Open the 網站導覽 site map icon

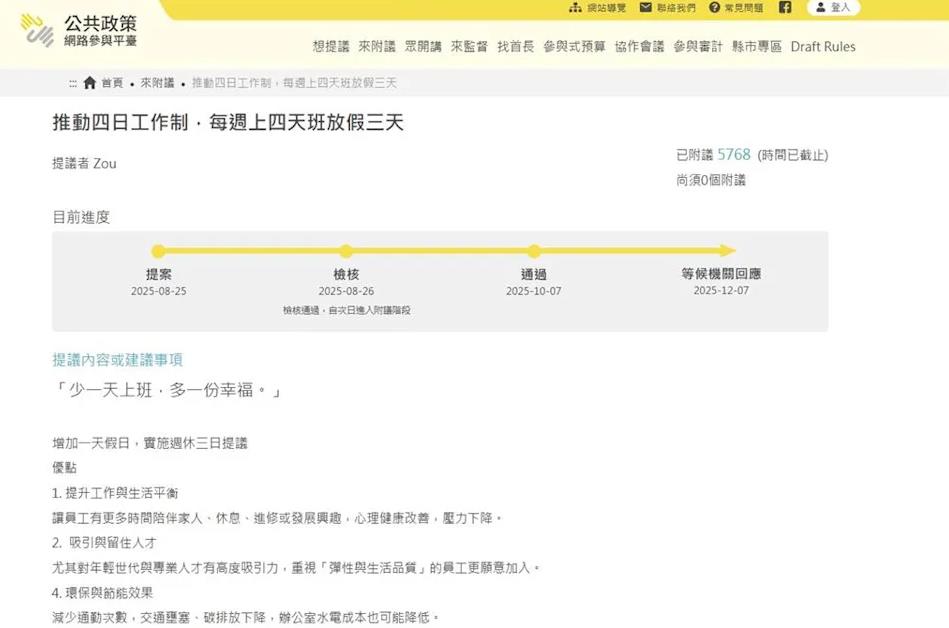click(x=577, y=8)
